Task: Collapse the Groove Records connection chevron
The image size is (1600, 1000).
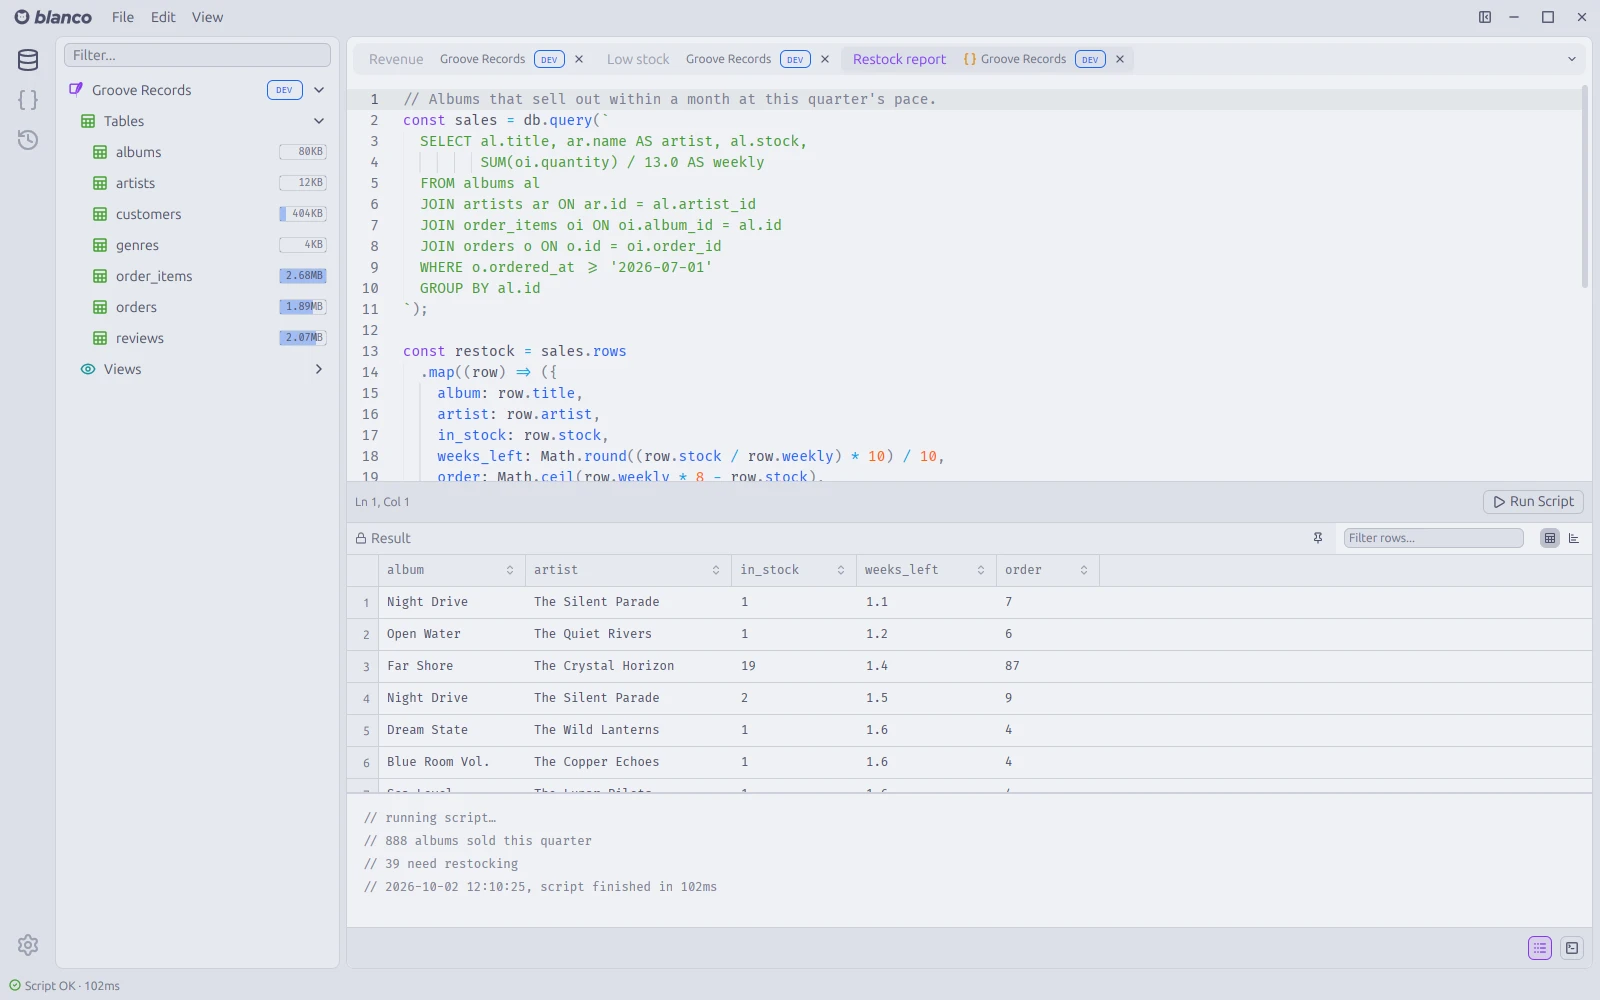Action: coord(319,90)
